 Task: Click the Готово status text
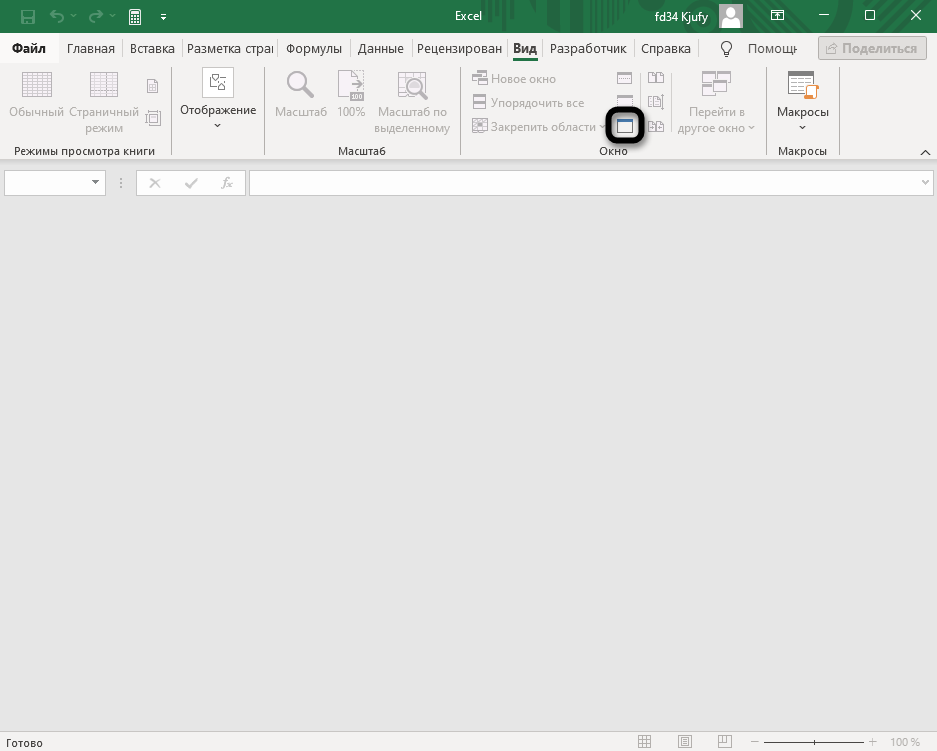[x=25, y=743]
